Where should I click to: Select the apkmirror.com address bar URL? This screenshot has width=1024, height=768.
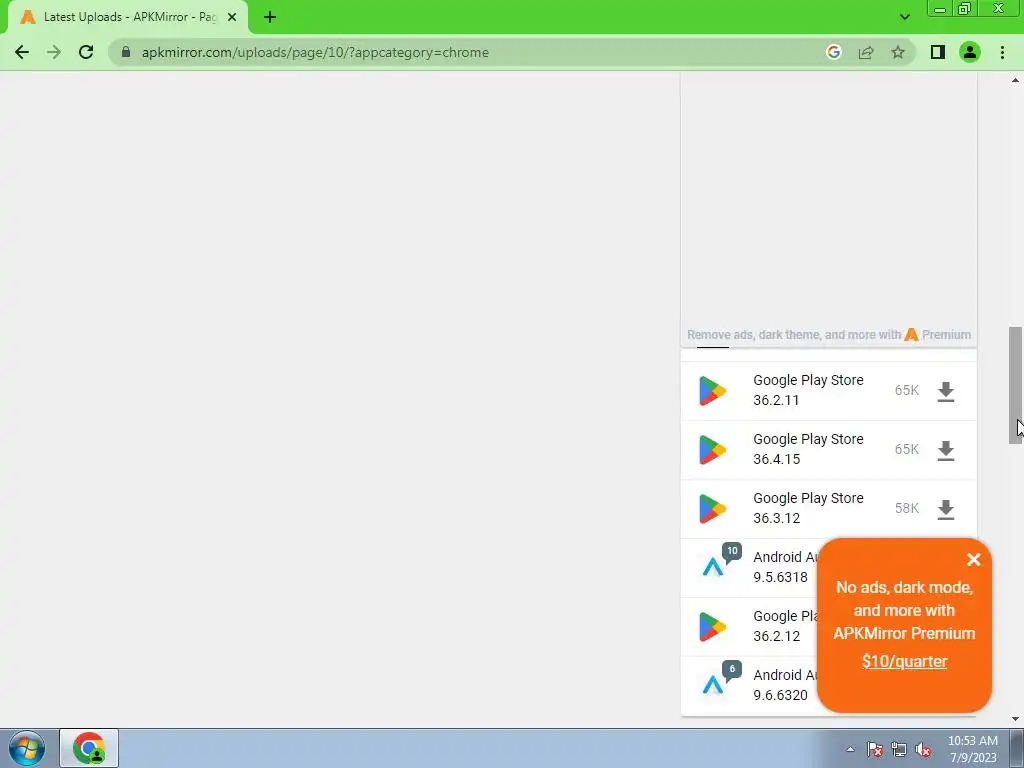(315, 52)
